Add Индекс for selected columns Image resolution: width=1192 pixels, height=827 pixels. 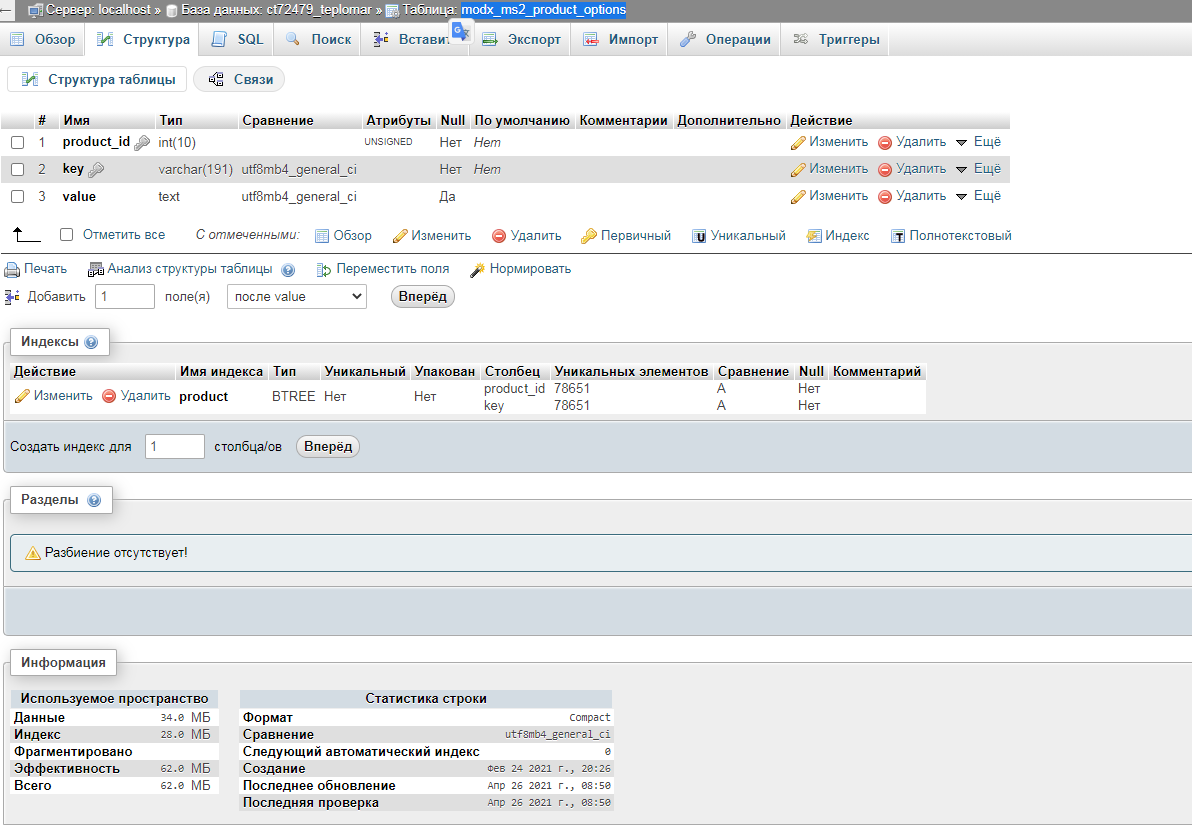[838, 236]
